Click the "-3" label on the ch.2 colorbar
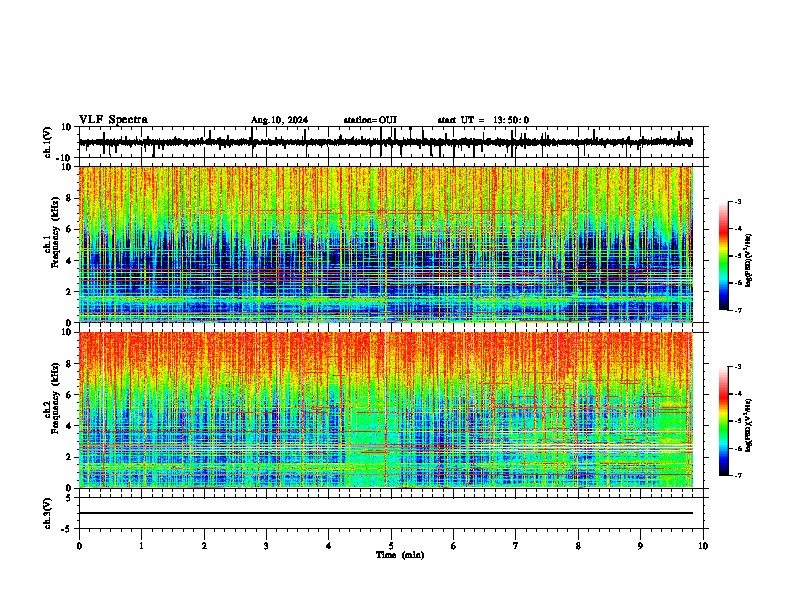Screen dimensions: 792x612 tap(737, 367)
